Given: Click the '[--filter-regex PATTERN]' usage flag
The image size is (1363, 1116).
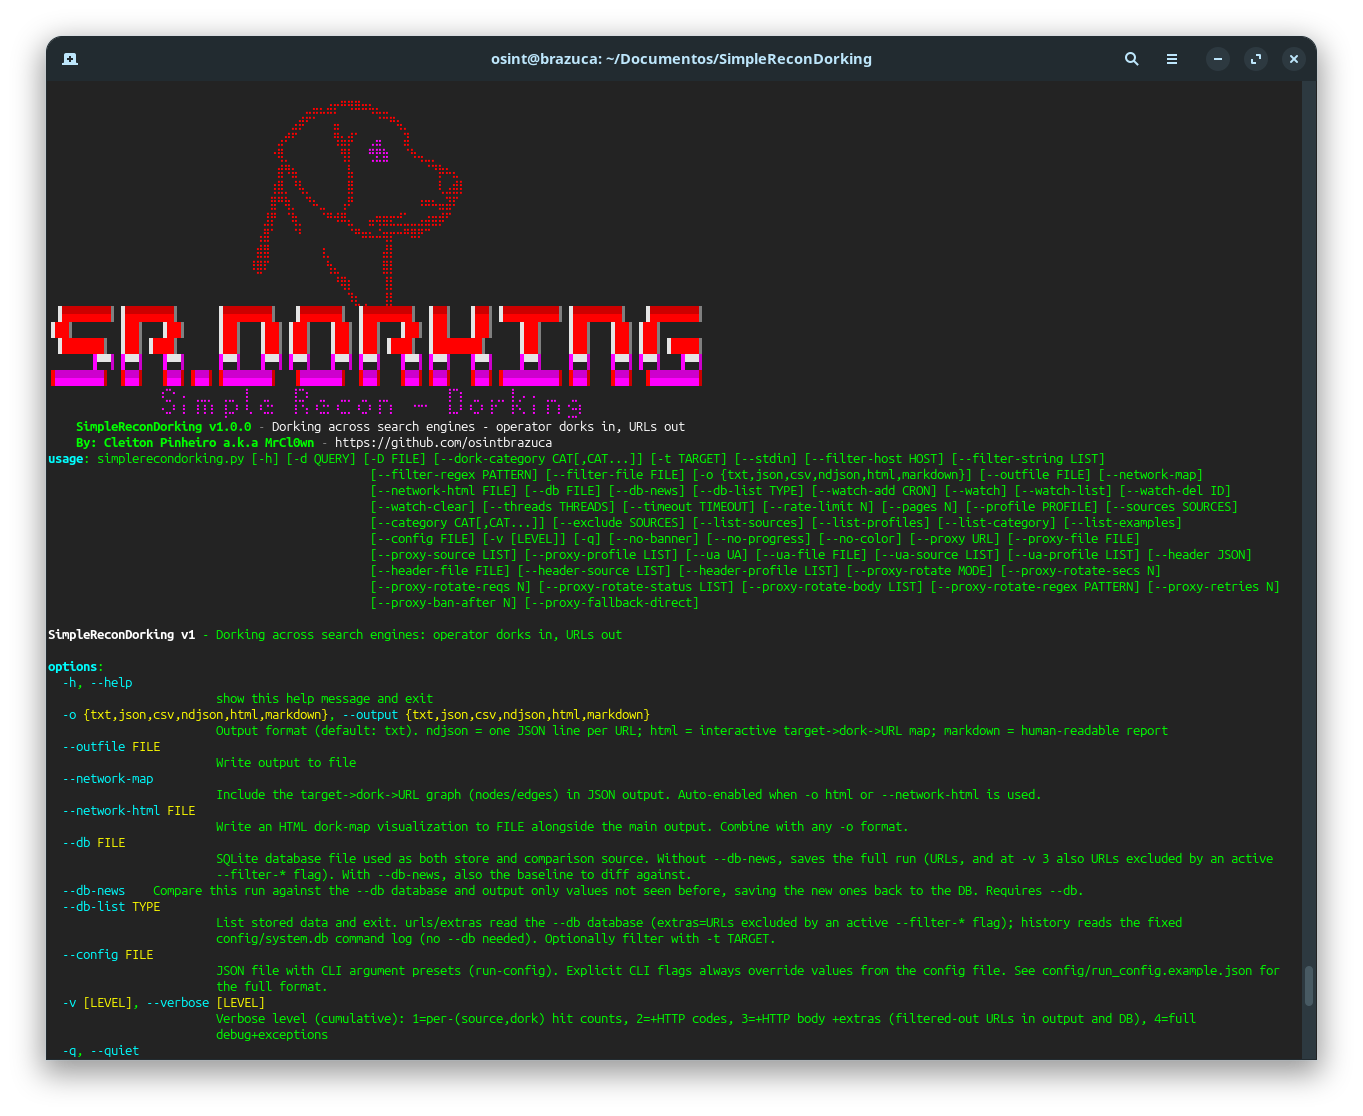Looking at the screenshot, I should pyautogui.click(x=454, y=475).
